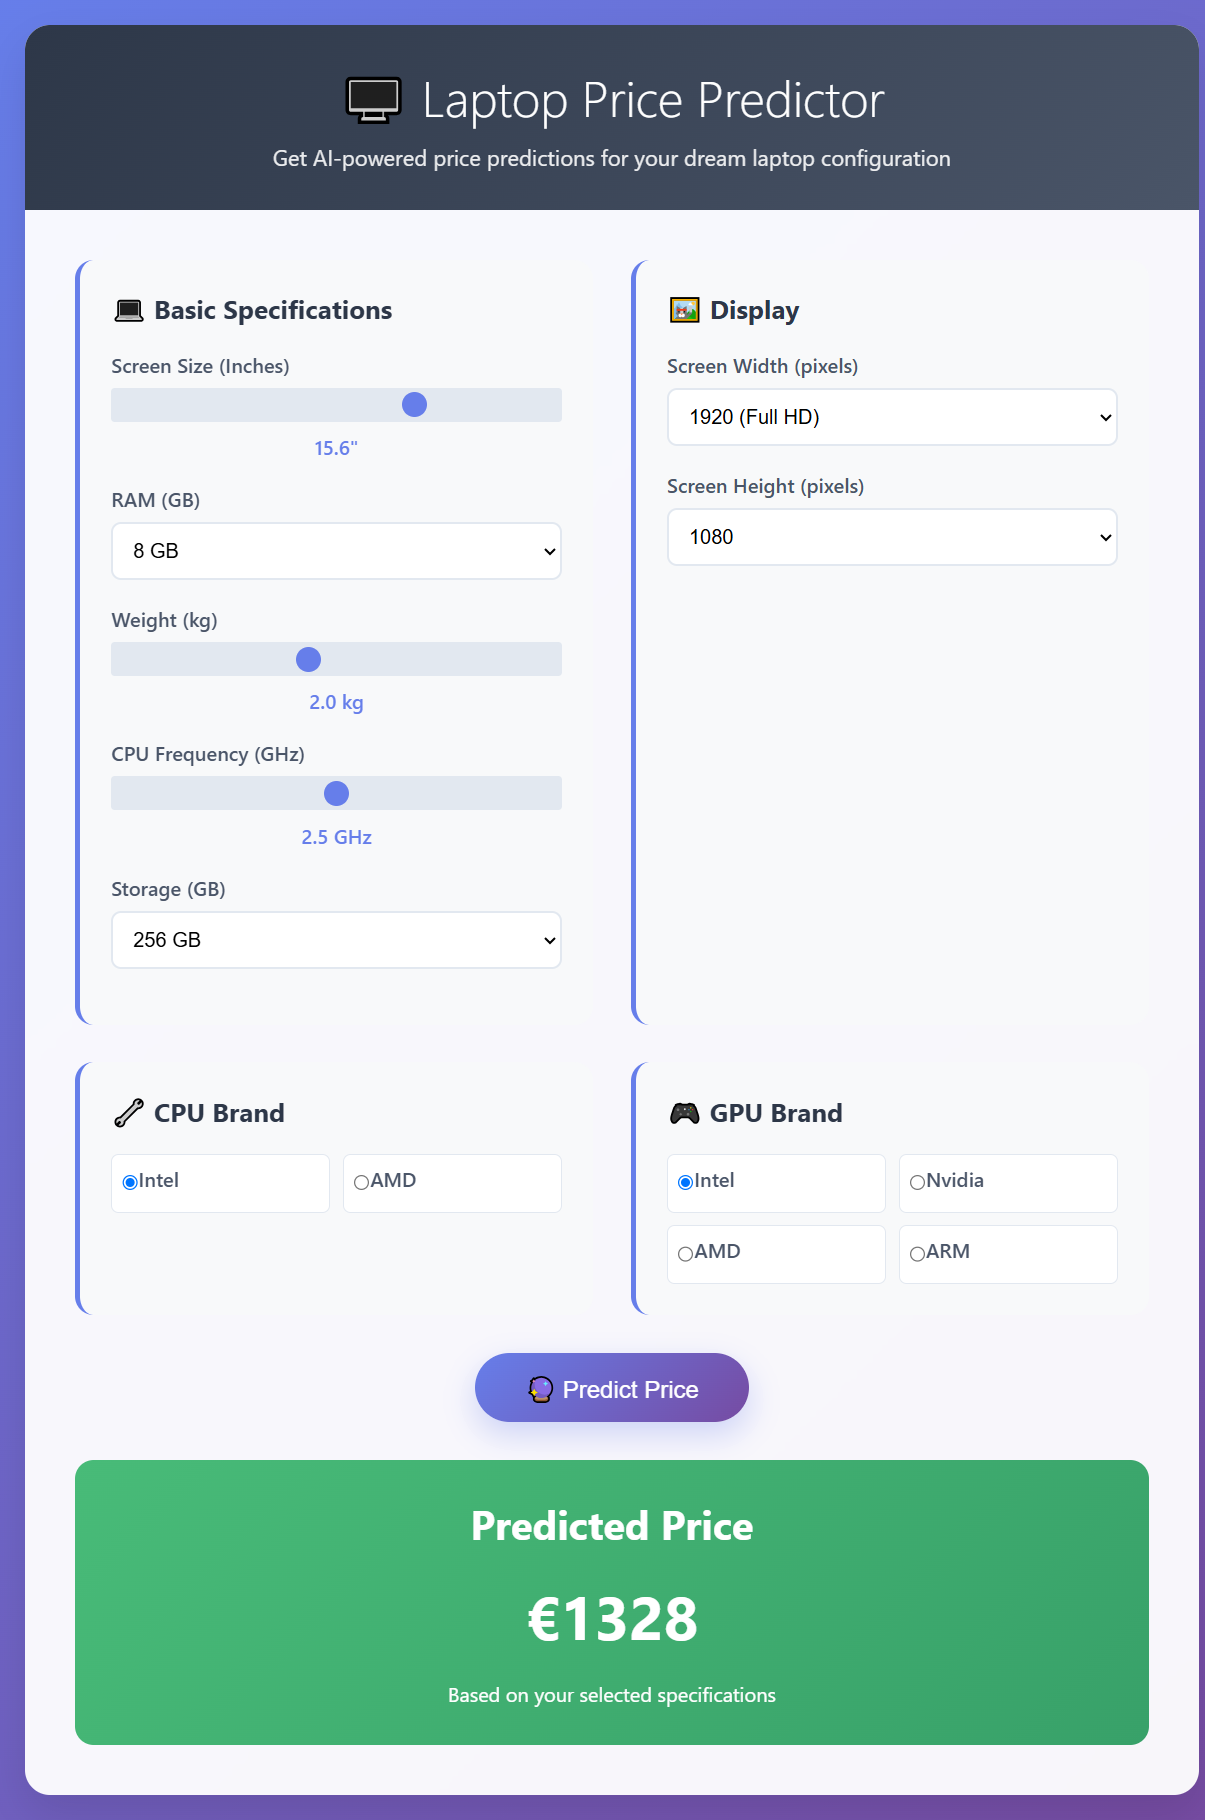Click the picture icon next to Display

coord(684,311)
